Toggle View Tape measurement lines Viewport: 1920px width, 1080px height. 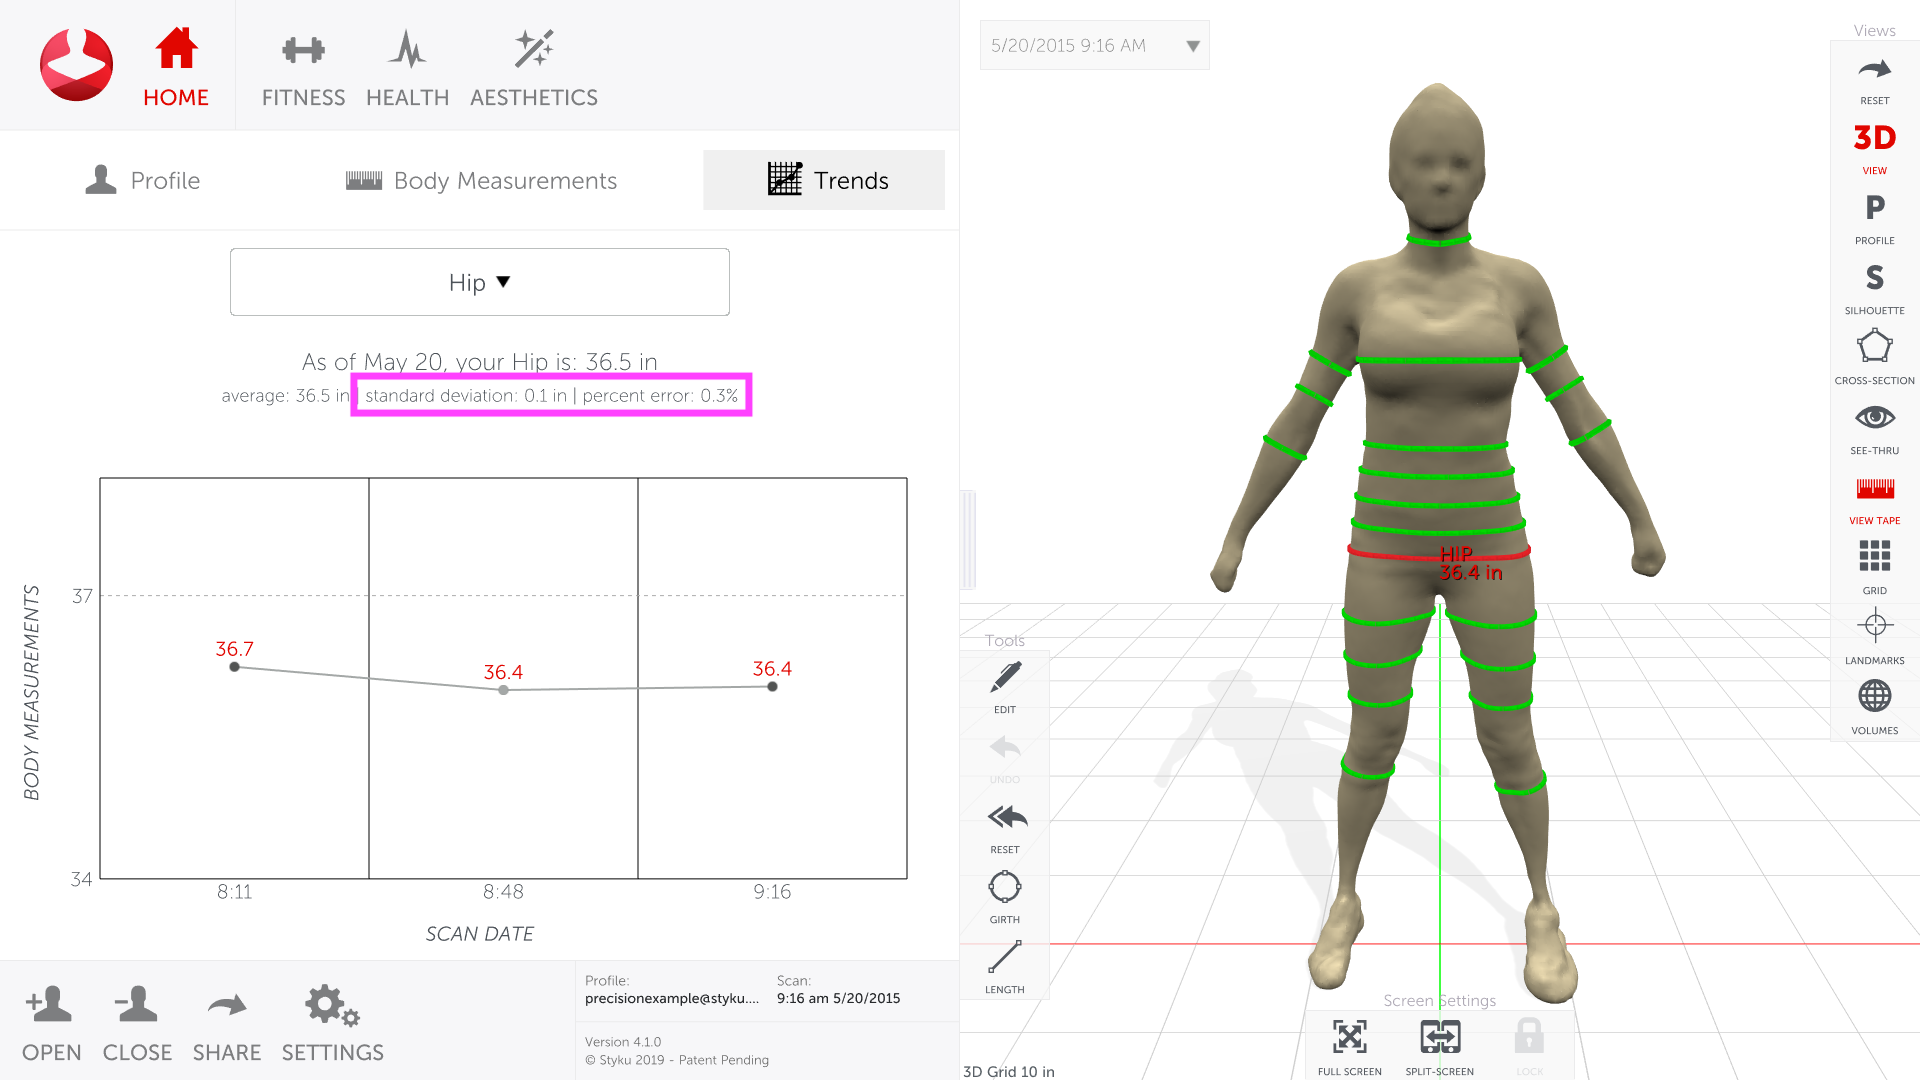(1874, 489)
